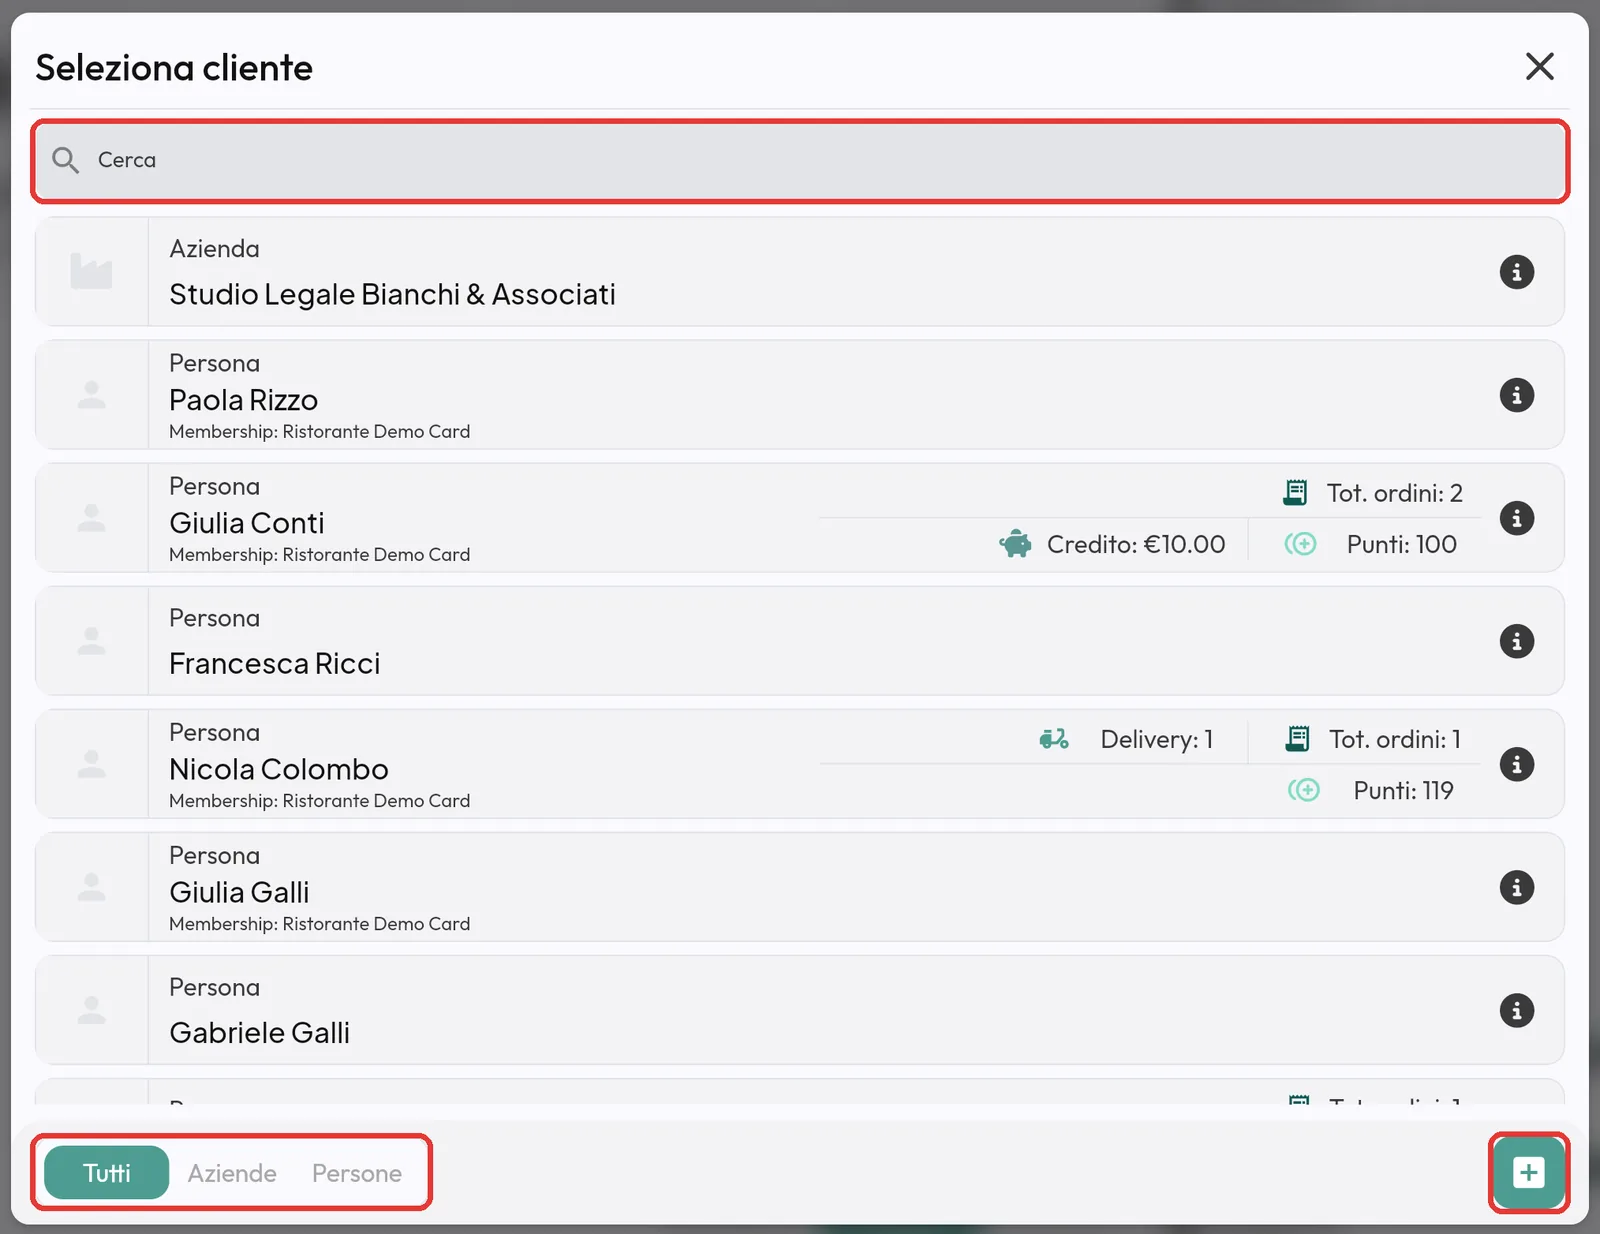Click the factory icon of Studio Legale Bianchi

coord(91,272)
